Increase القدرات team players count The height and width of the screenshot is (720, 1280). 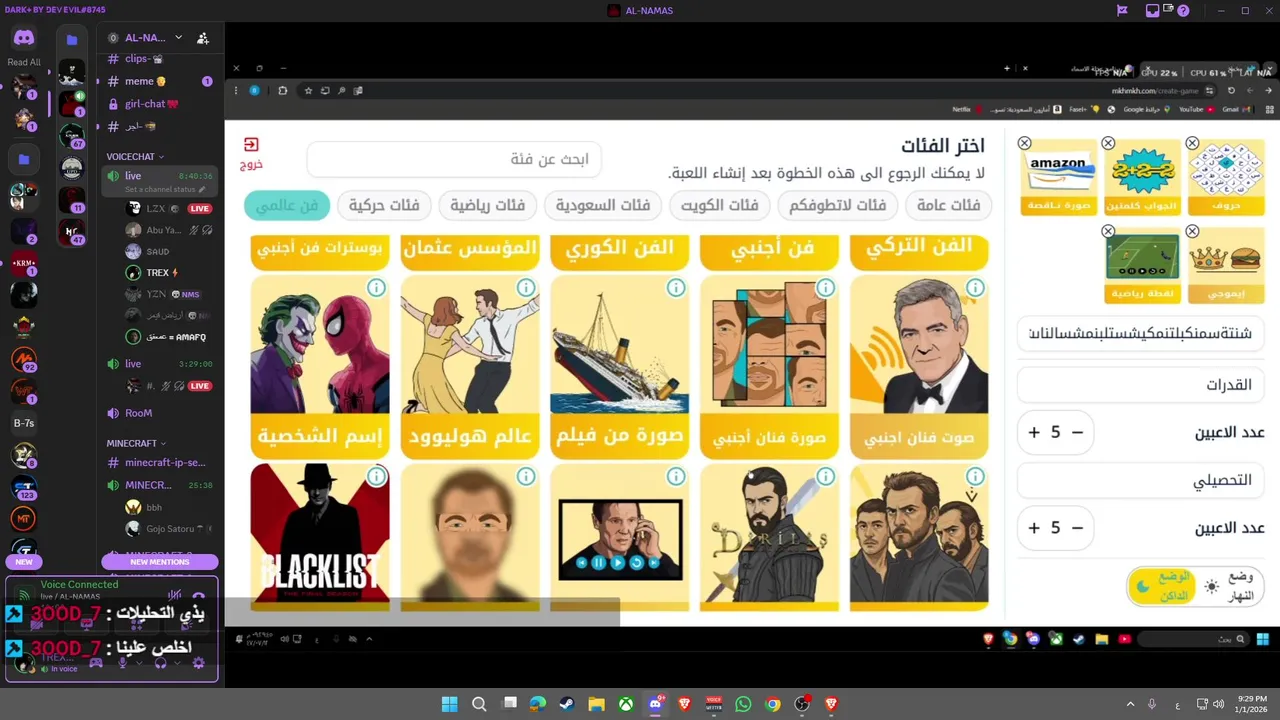[1034, 432]
